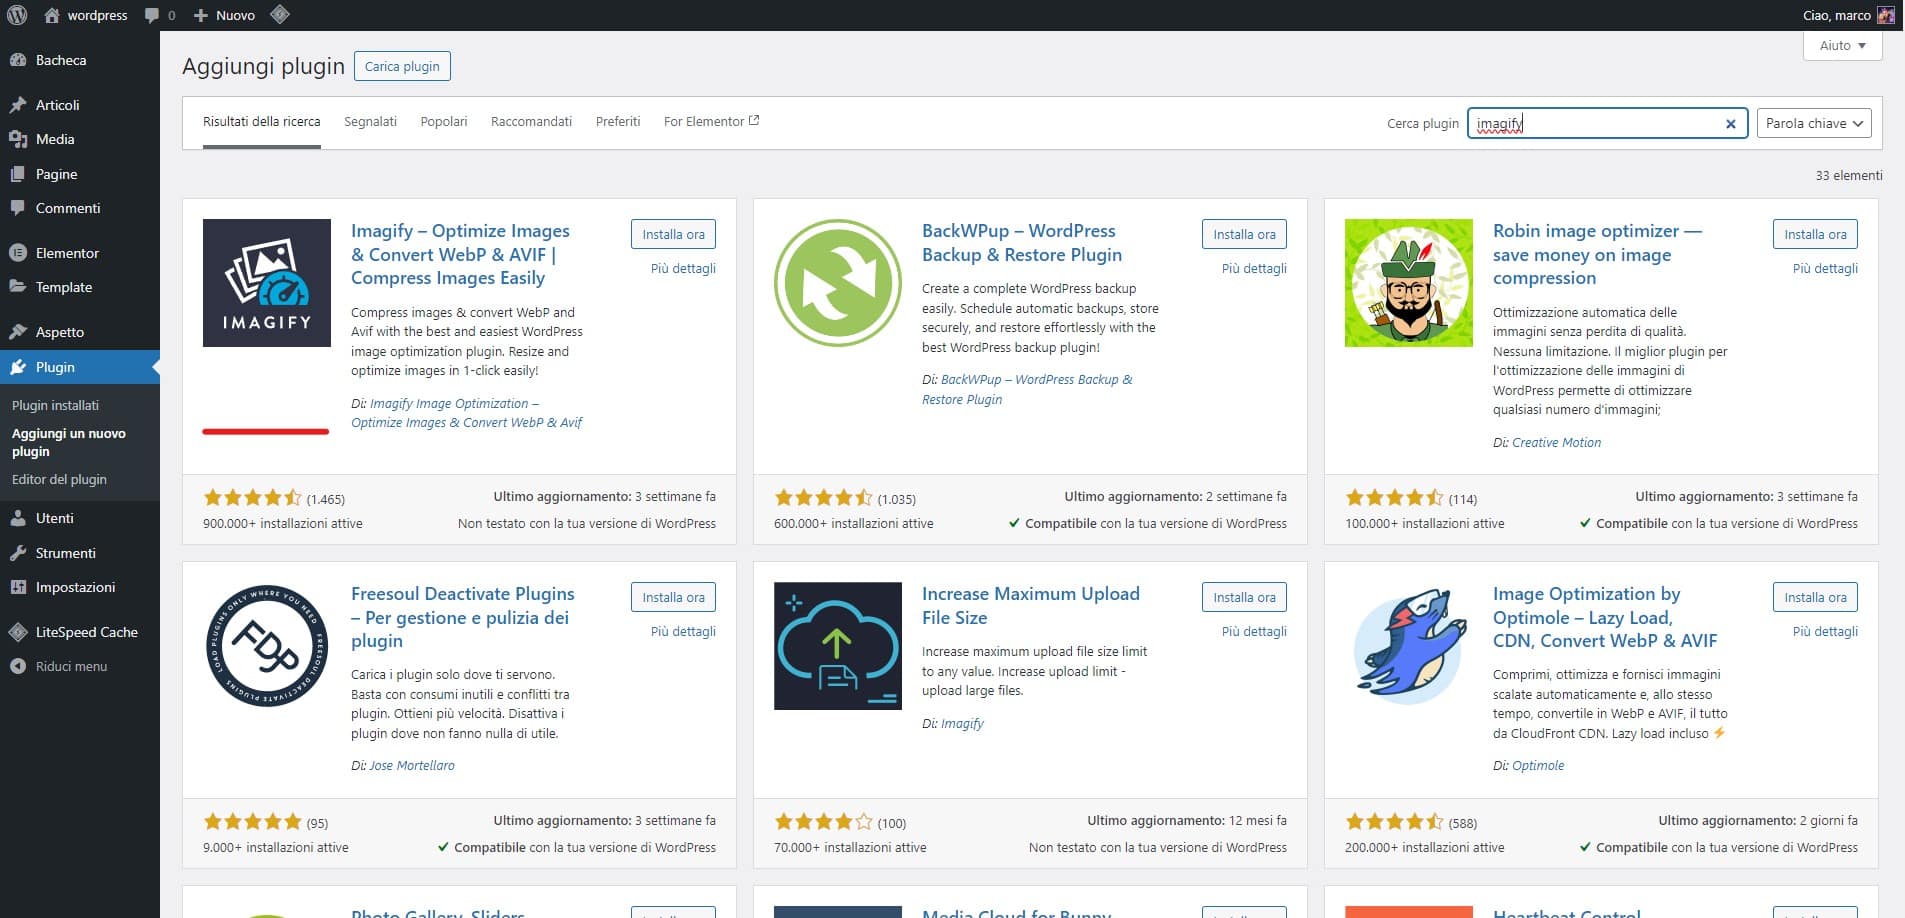Switch to Popolari tab

pos(444,121)
